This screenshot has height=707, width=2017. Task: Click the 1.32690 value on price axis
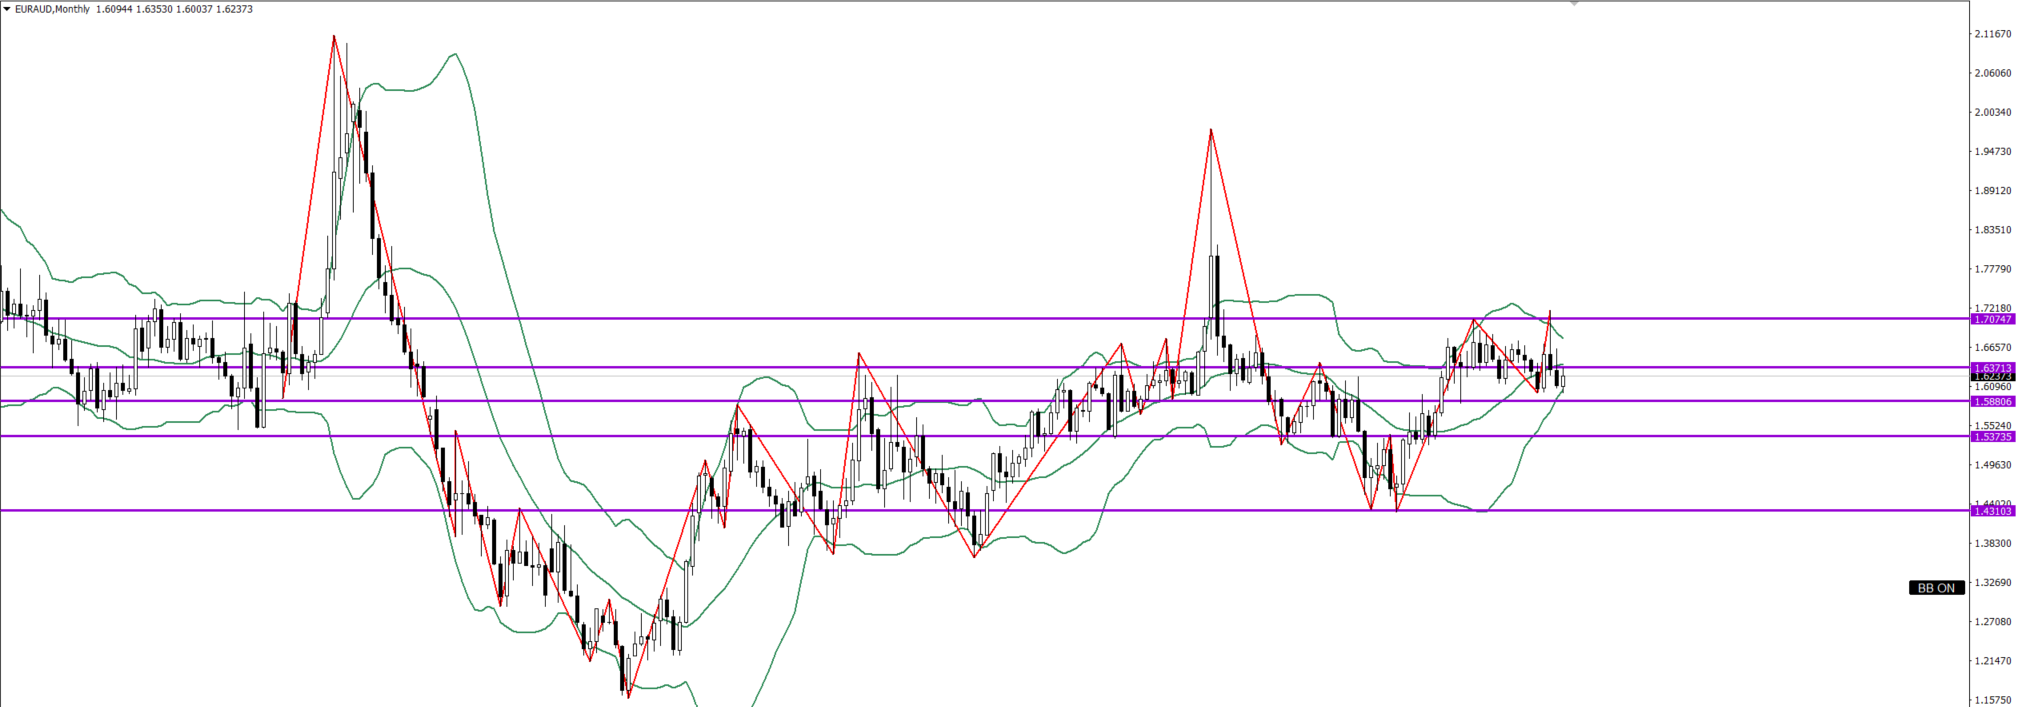pyautogui.click(x=1992, y=582)
